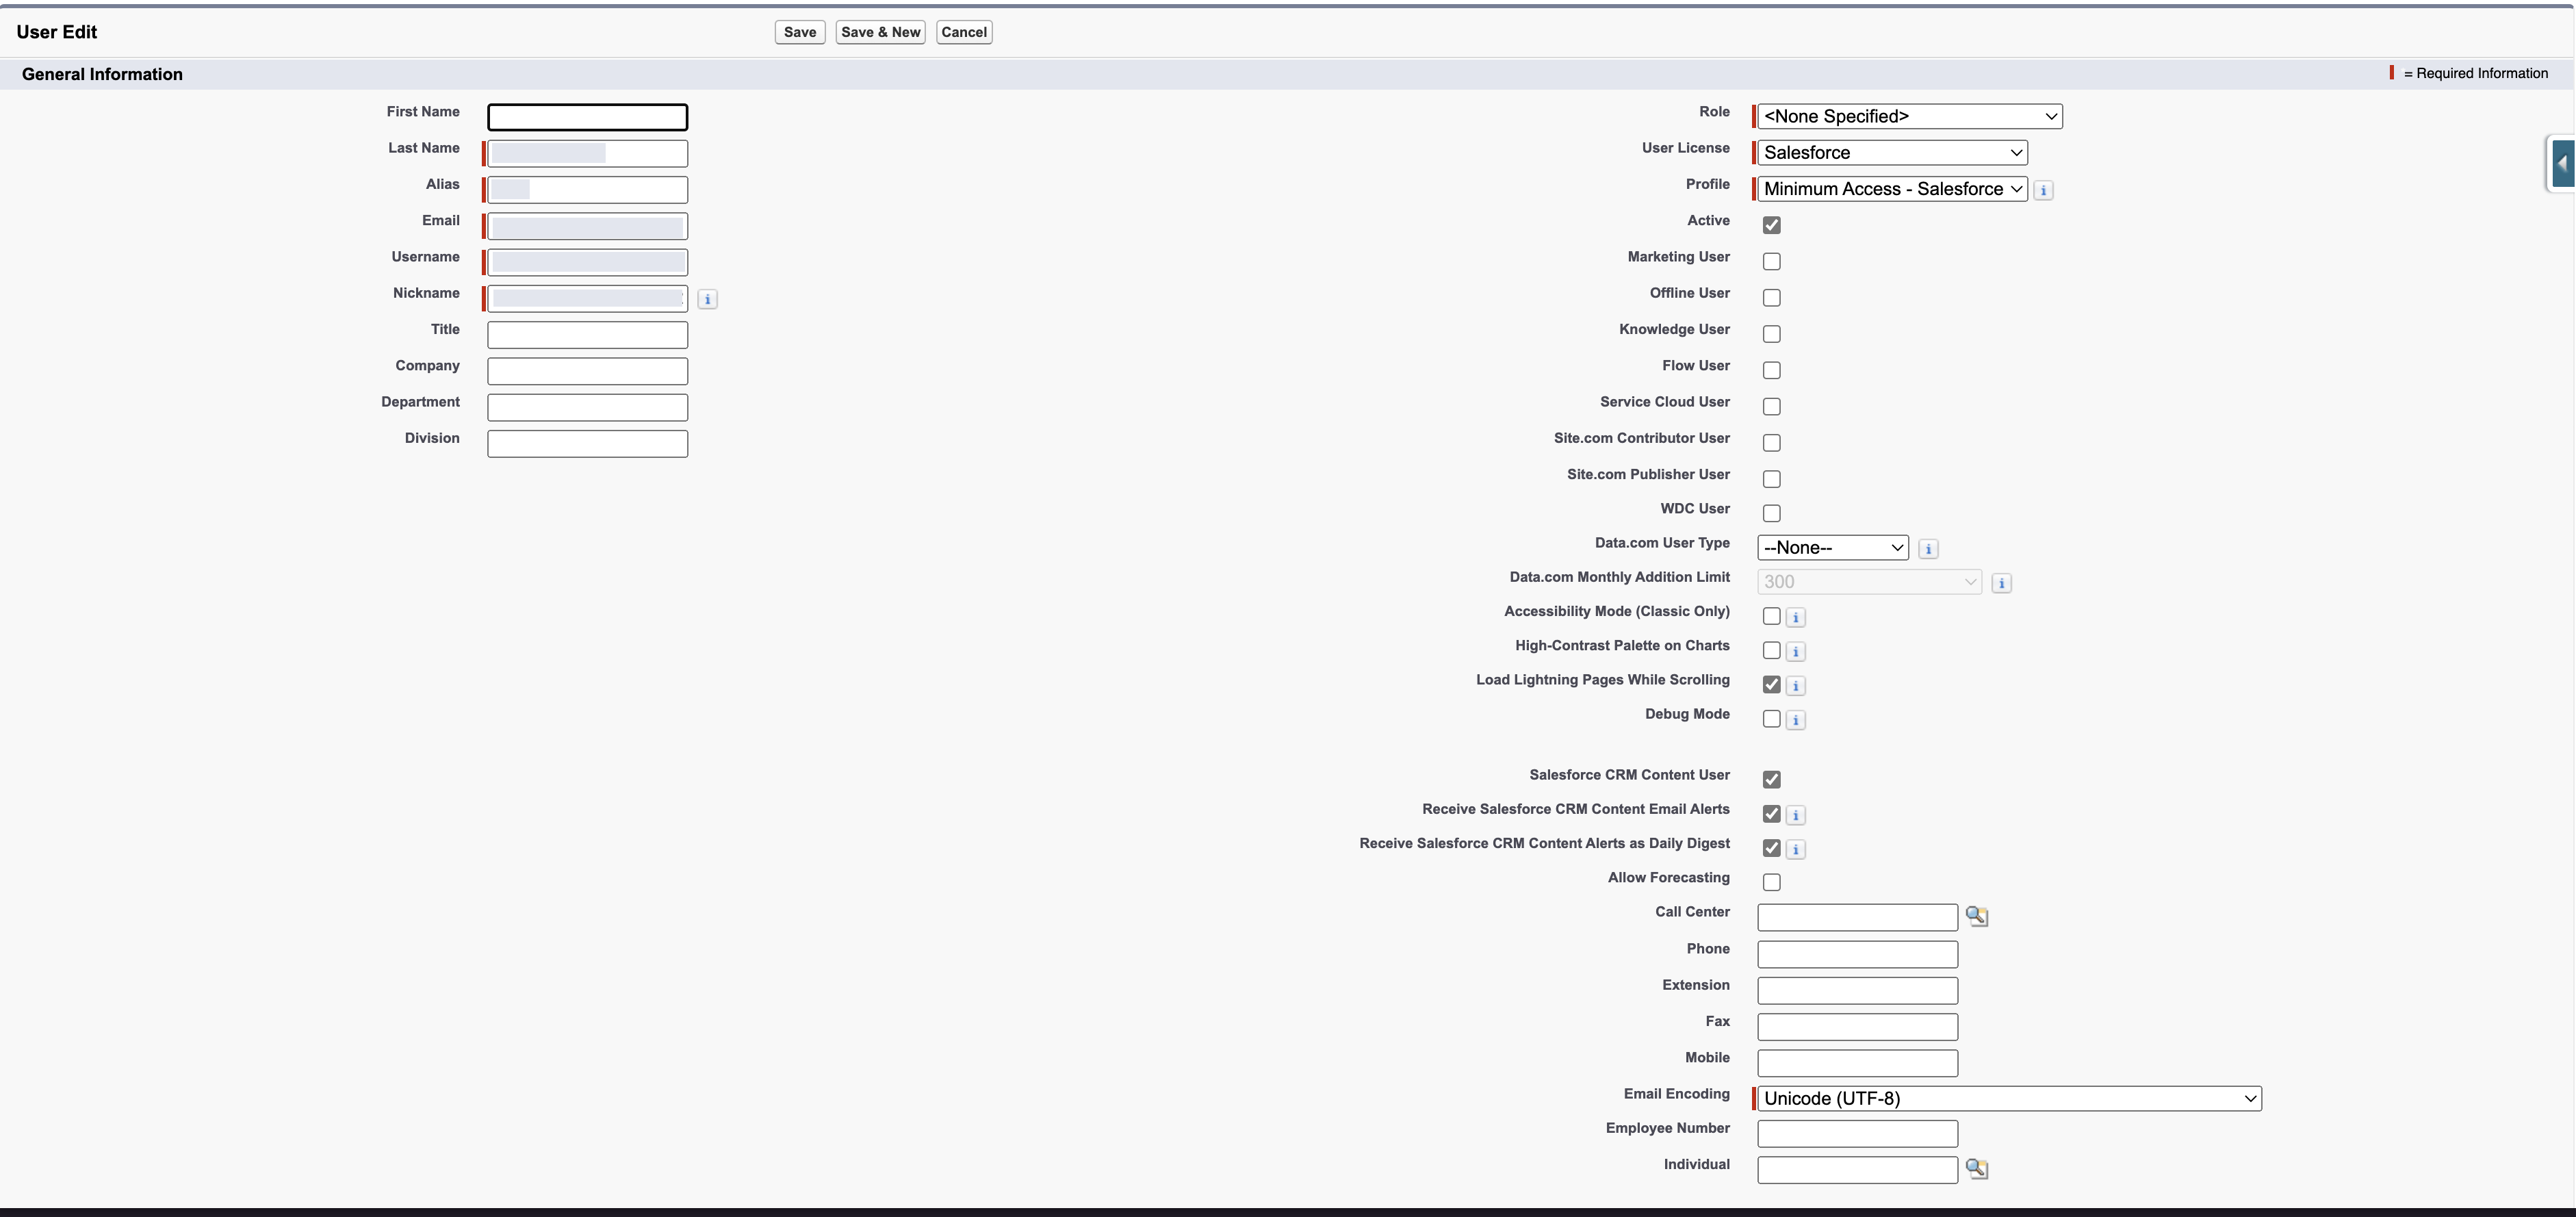Click info icon next to High-Contrast Palette
The width and height of the screenshot is (2576, 1217).
1795,652
